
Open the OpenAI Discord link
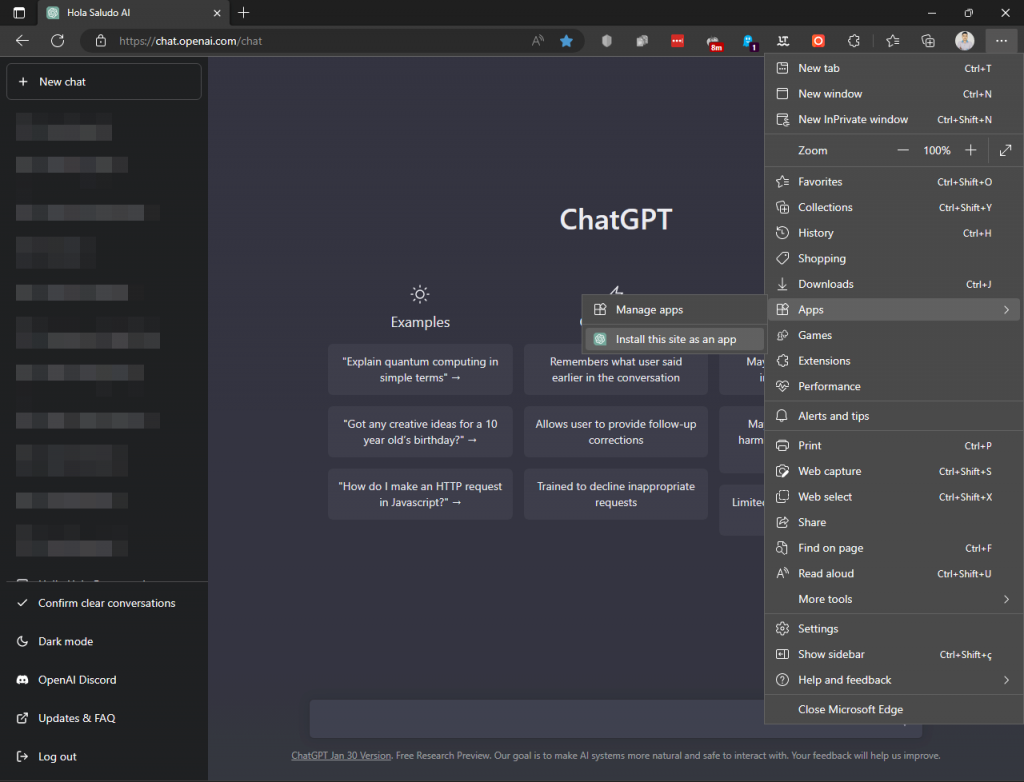tap(104, 680)
